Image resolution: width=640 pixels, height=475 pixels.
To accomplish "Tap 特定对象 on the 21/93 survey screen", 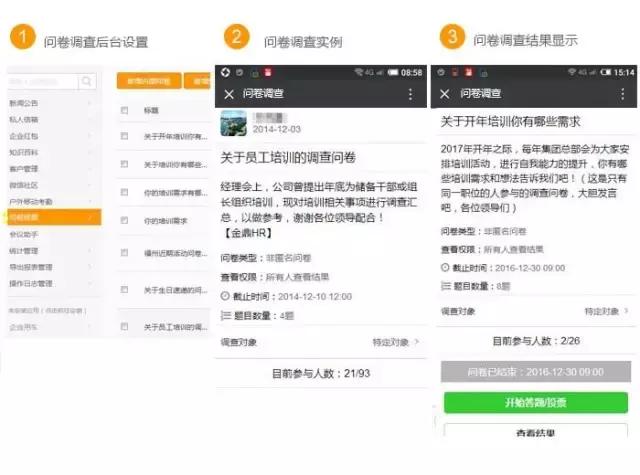I will pos(391,342).
